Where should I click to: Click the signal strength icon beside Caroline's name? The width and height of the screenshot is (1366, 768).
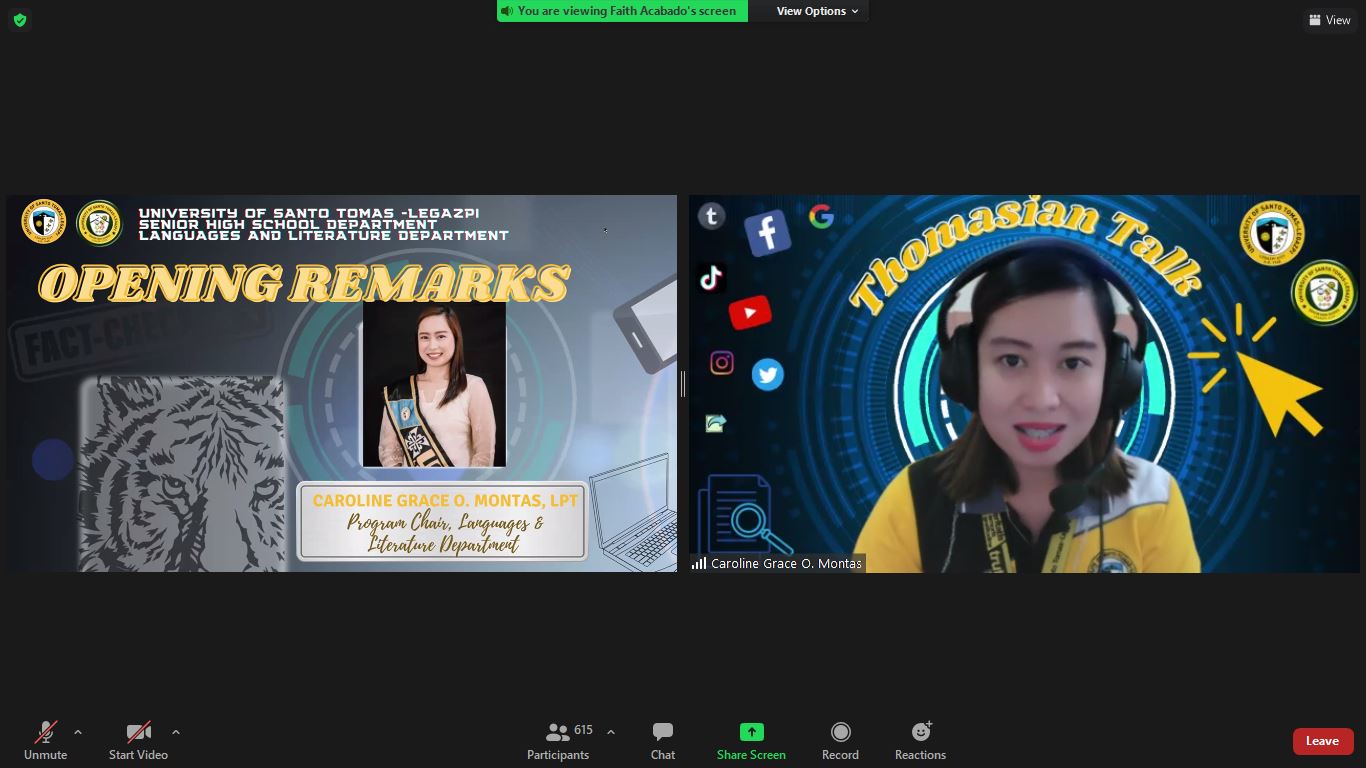[x=699, y=564]
